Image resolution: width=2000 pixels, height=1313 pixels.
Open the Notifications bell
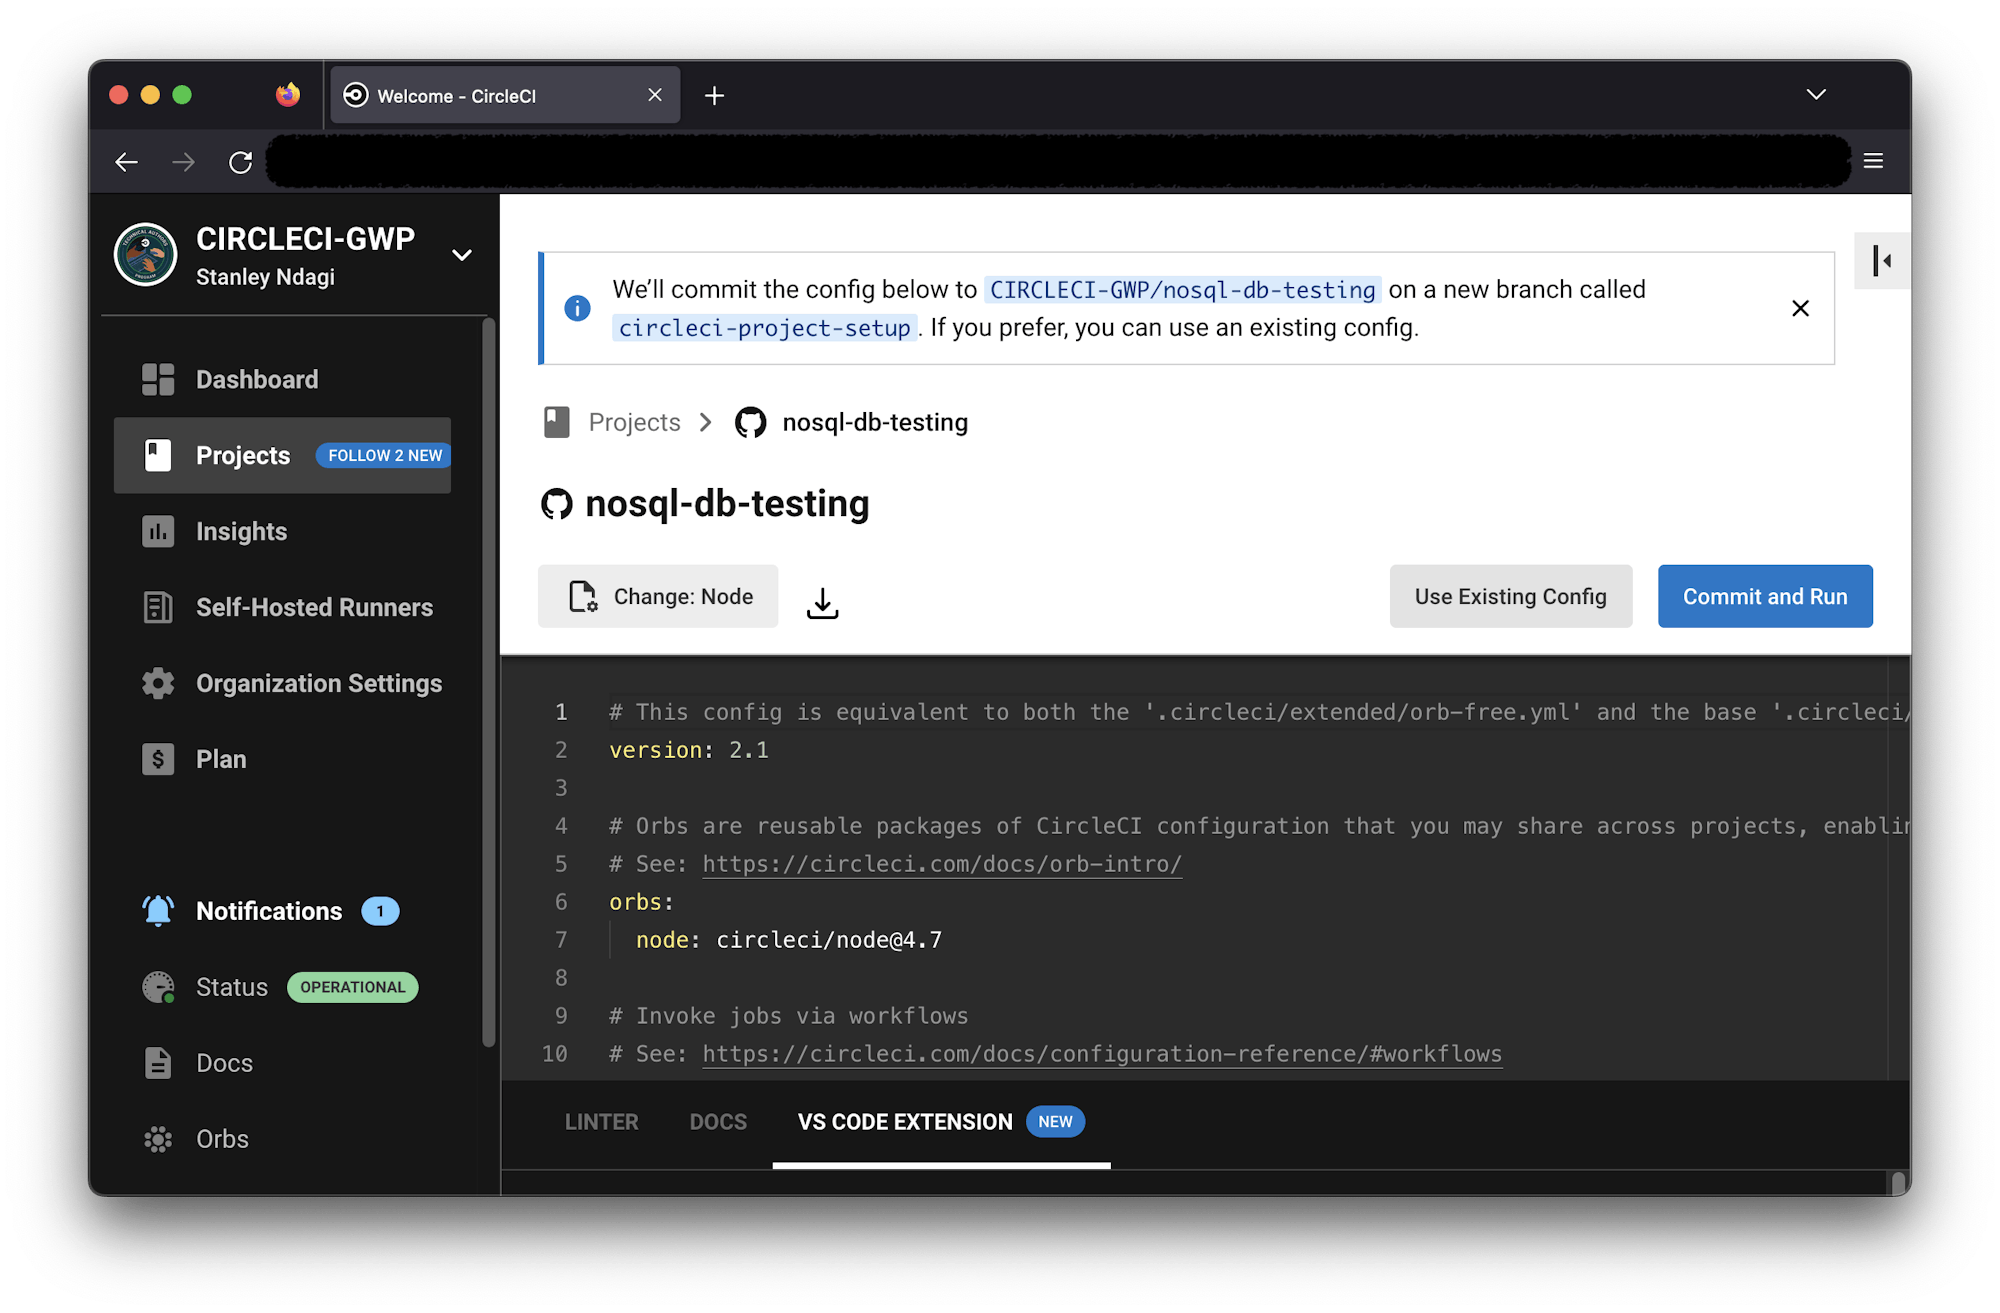tap(157, 910)
